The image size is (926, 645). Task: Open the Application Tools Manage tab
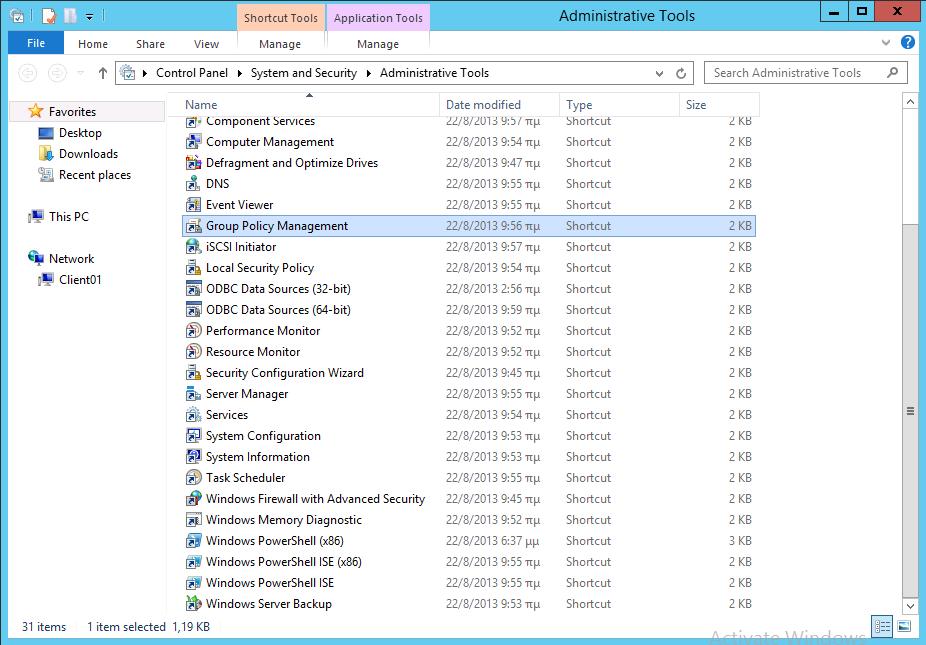tap(378, 44)
